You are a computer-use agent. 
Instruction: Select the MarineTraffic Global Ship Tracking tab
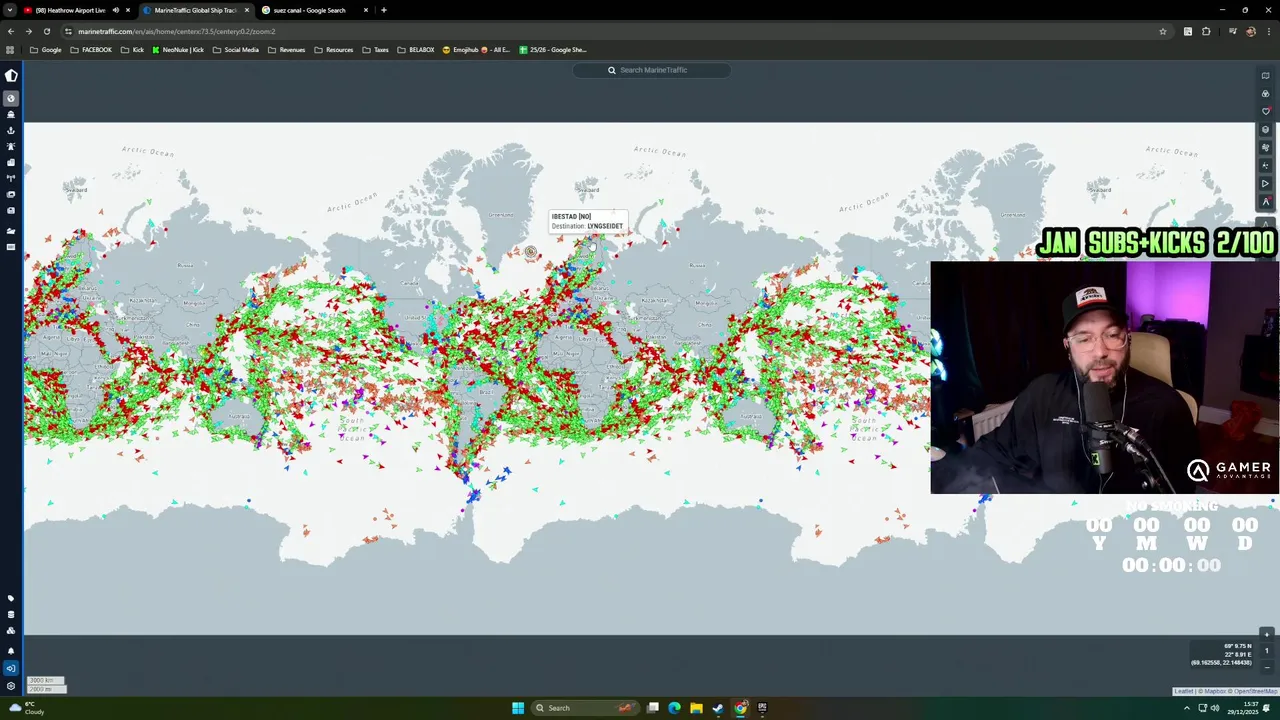(196, 10)
